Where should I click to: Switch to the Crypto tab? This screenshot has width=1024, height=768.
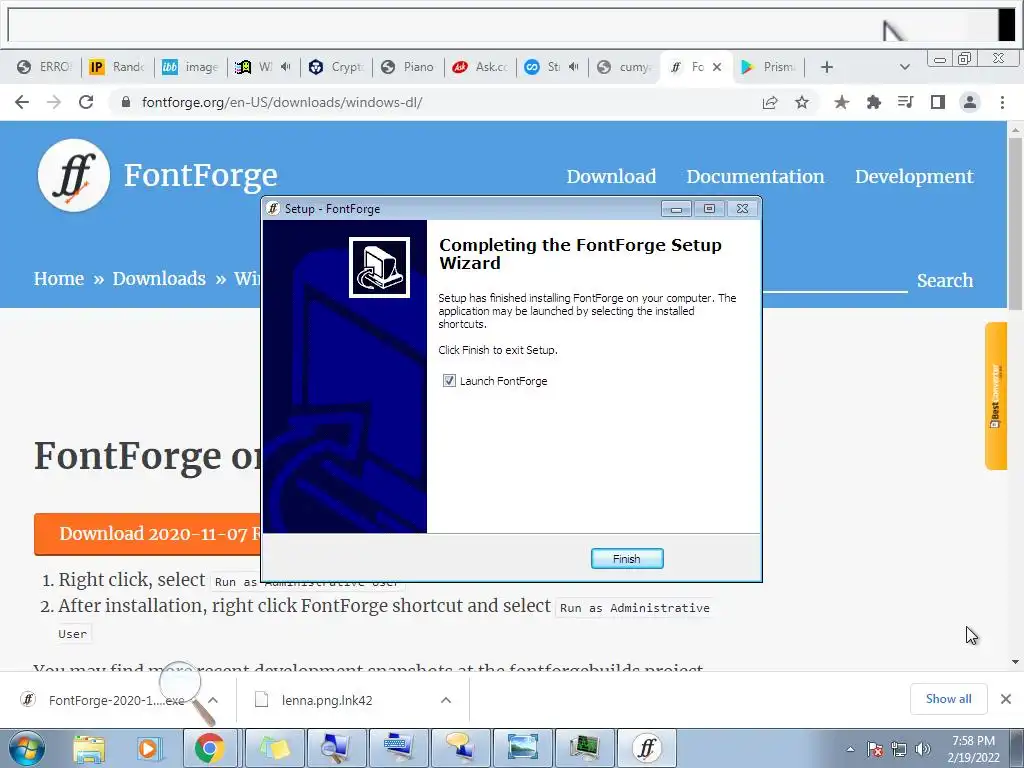(336, 67)
